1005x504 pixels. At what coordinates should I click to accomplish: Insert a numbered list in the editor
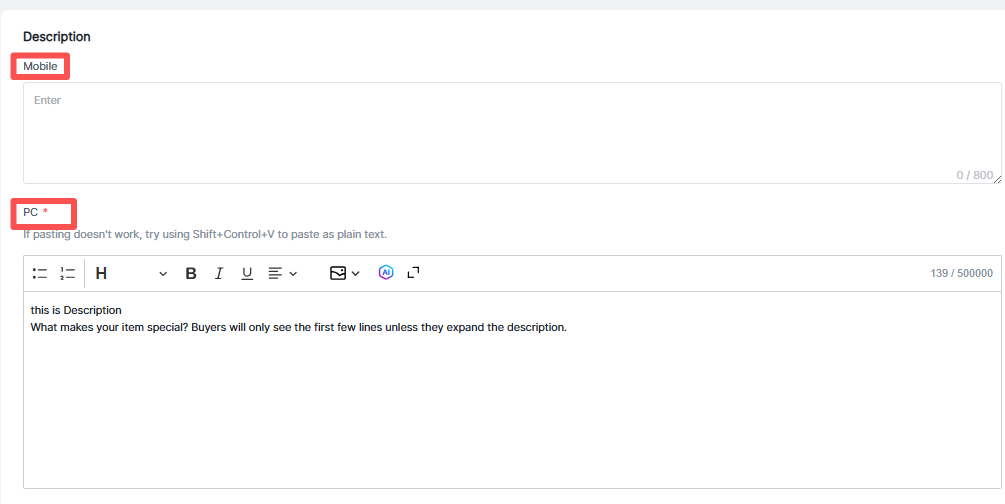tap(67, 273)
